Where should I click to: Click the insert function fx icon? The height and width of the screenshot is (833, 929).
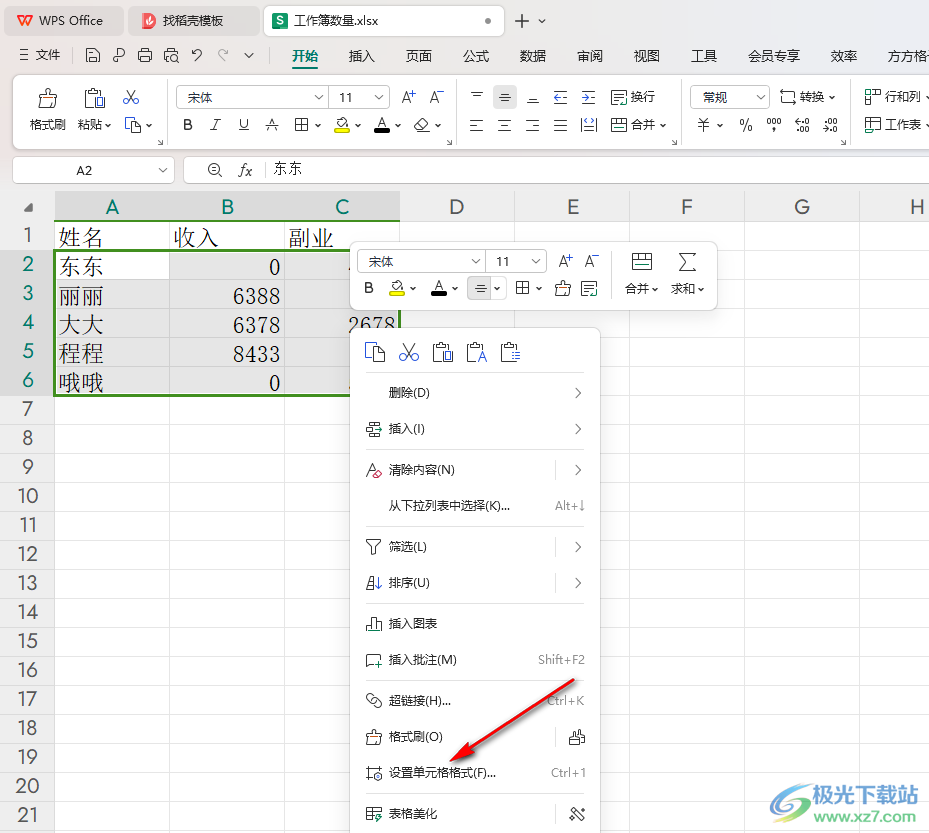tap(245, 171)
